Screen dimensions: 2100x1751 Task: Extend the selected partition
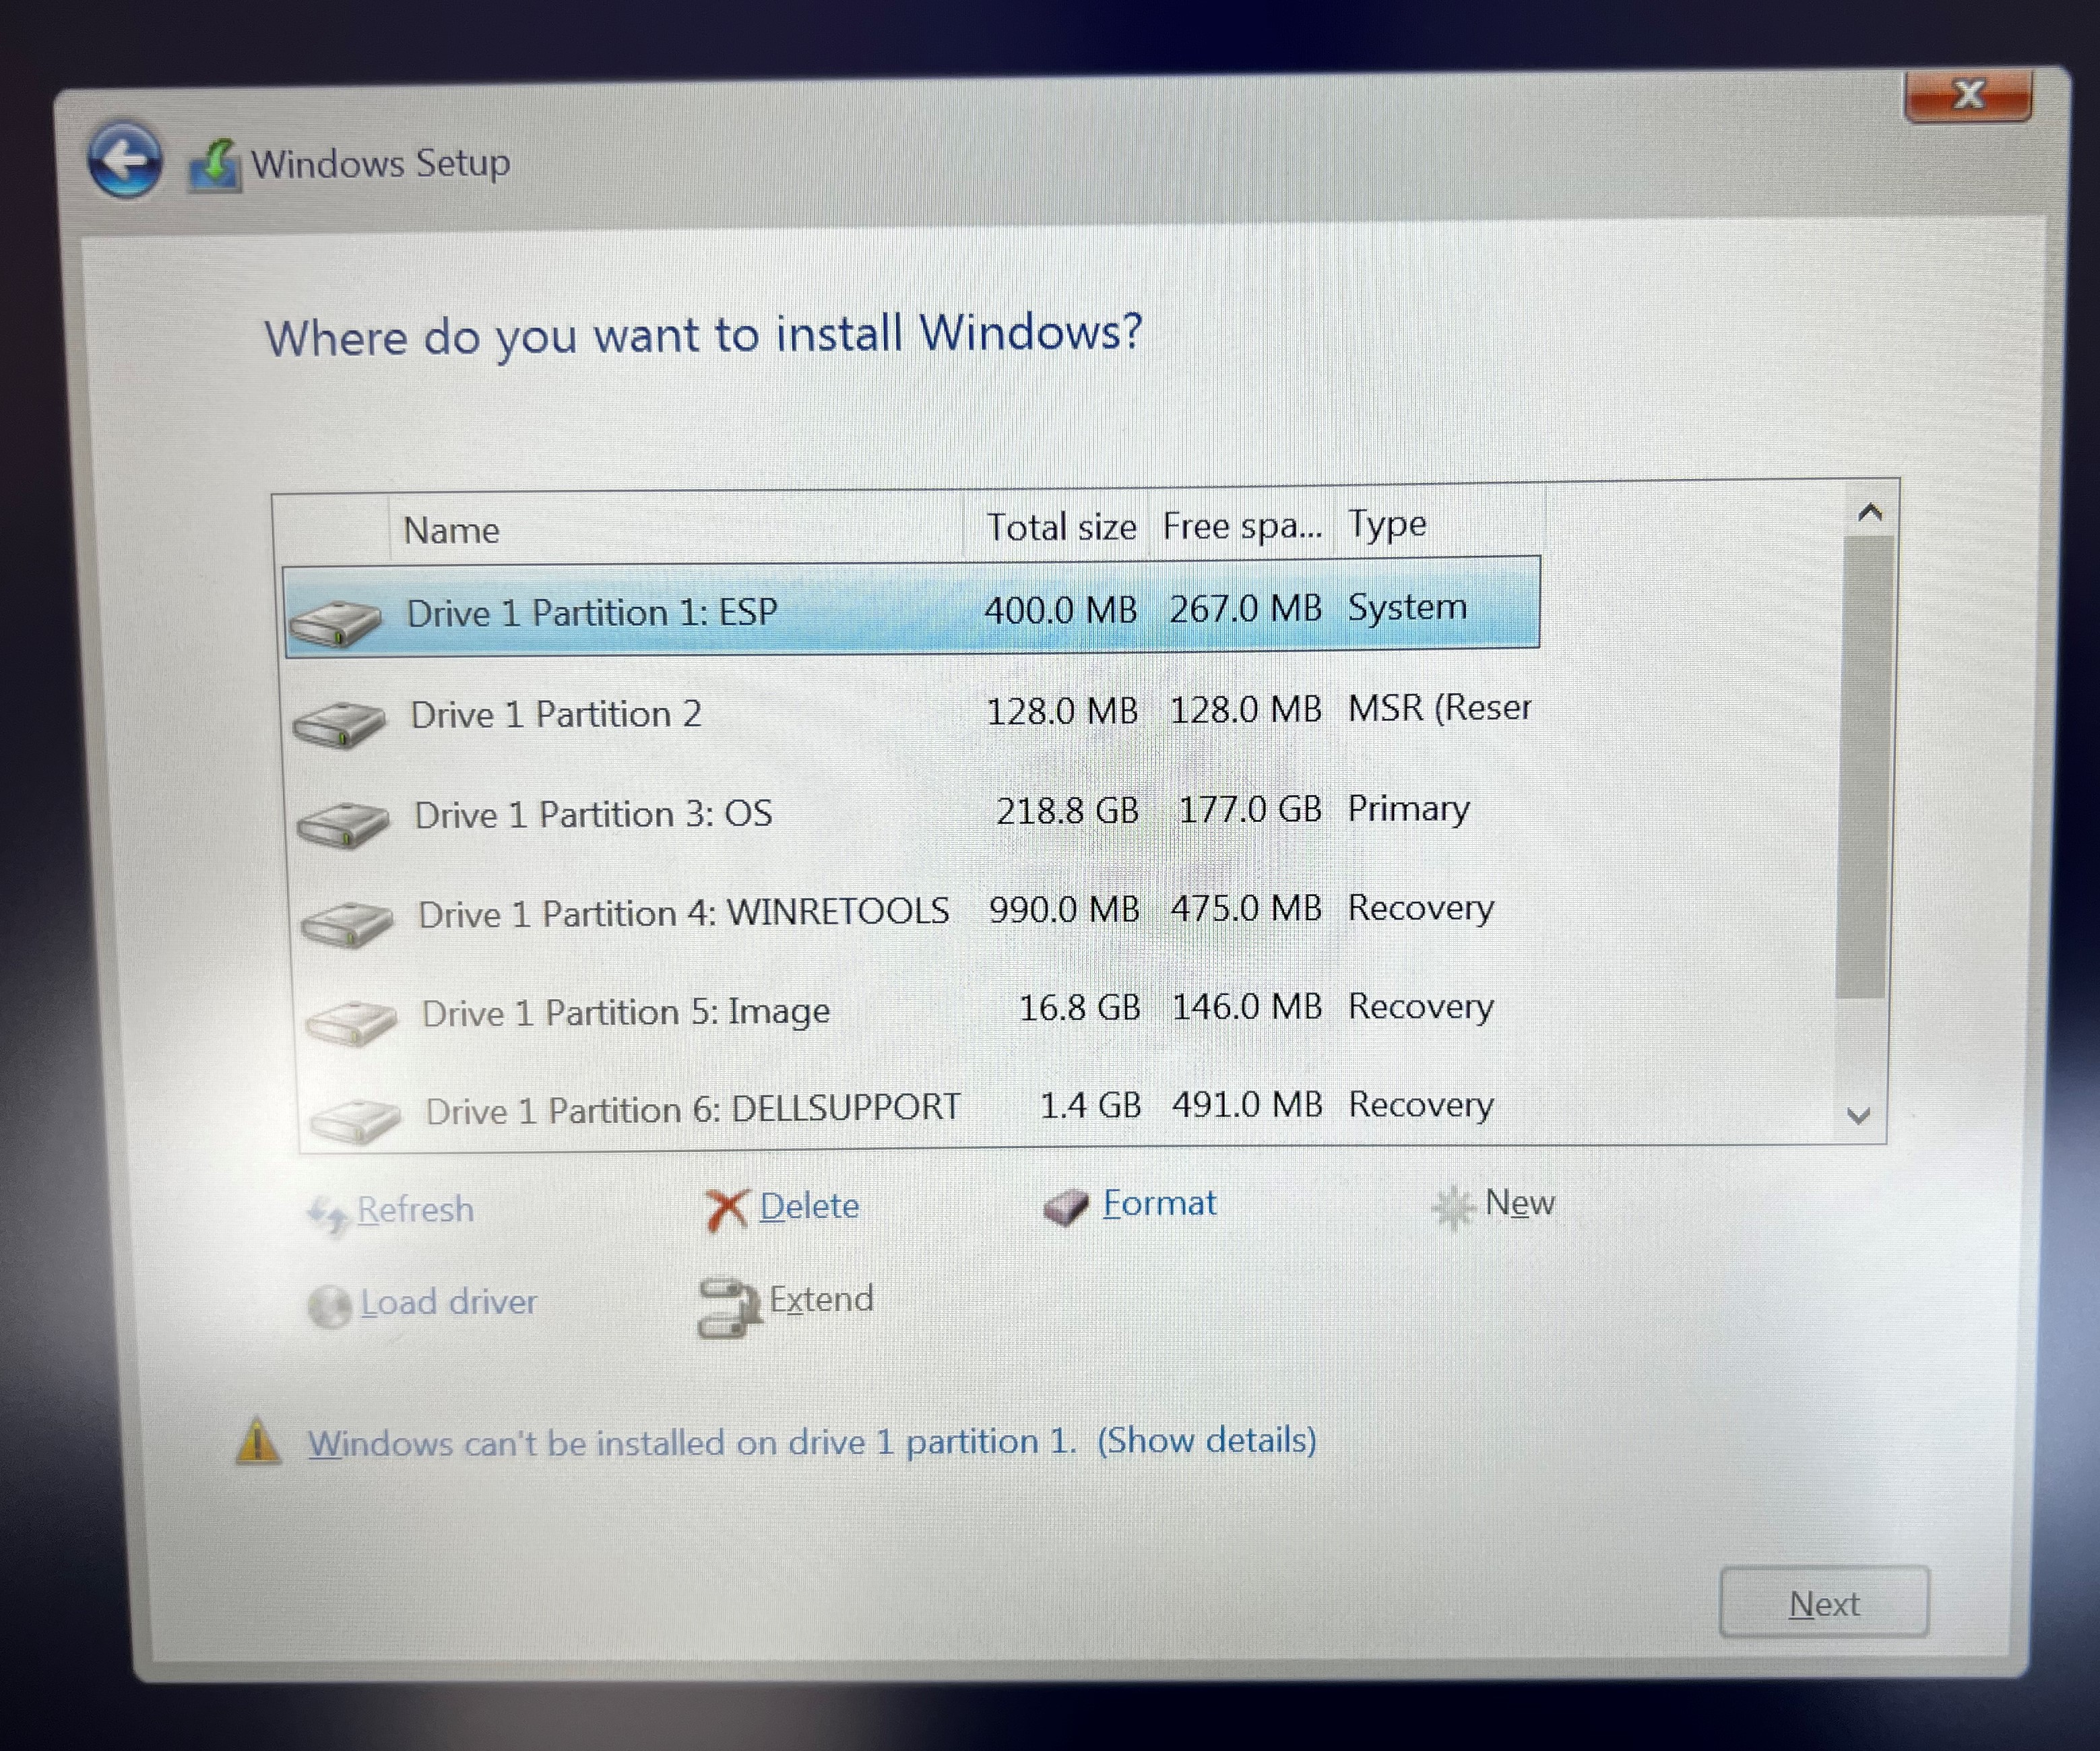click(x=821, y=1299)
